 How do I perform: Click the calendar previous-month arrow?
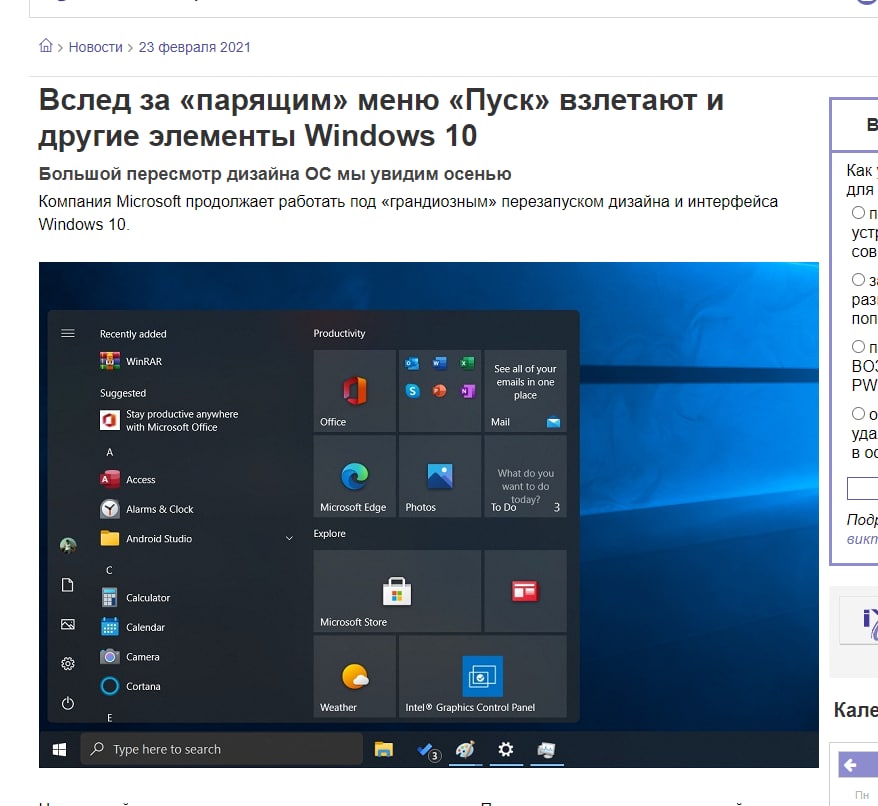tap(850, 765)
